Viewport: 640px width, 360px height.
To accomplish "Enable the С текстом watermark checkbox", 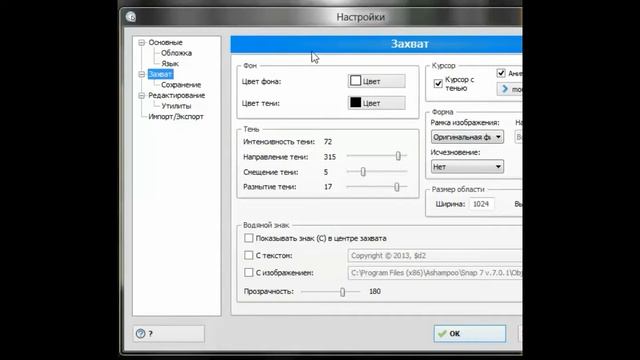I will click(x=249, y=255).
